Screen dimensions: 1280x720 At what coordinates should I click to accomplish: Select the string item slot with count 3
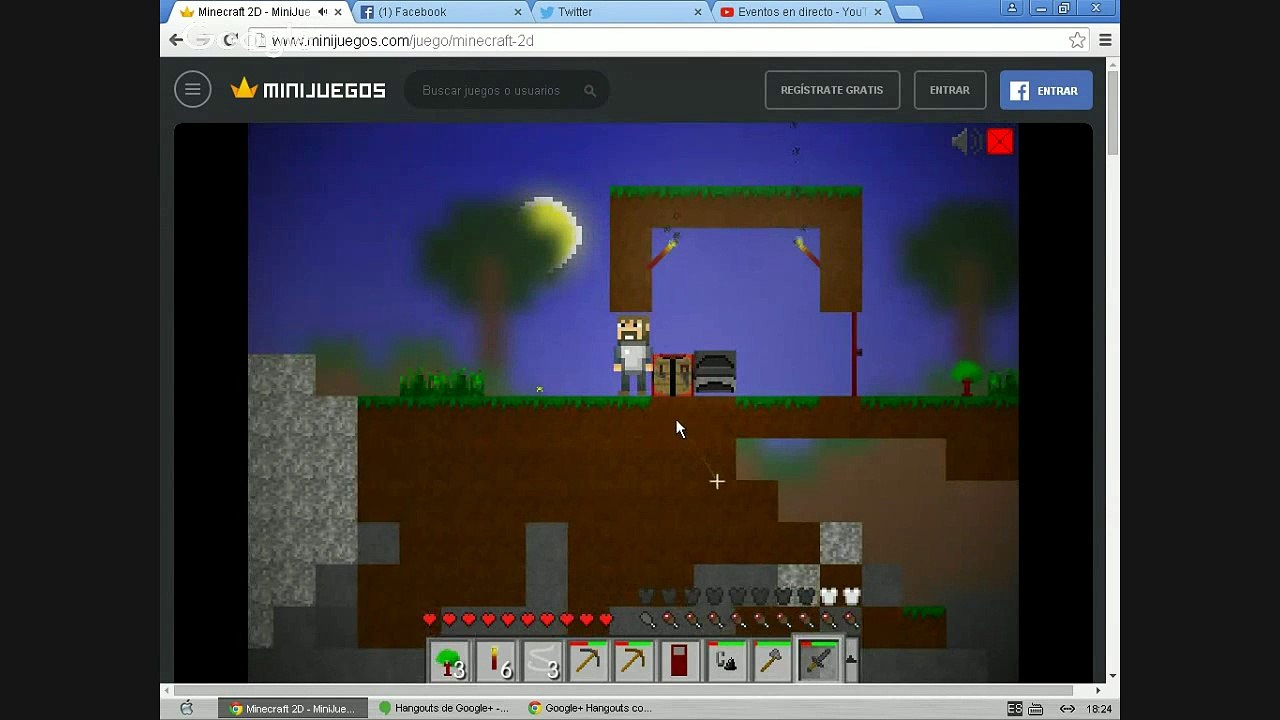(542, 661)
